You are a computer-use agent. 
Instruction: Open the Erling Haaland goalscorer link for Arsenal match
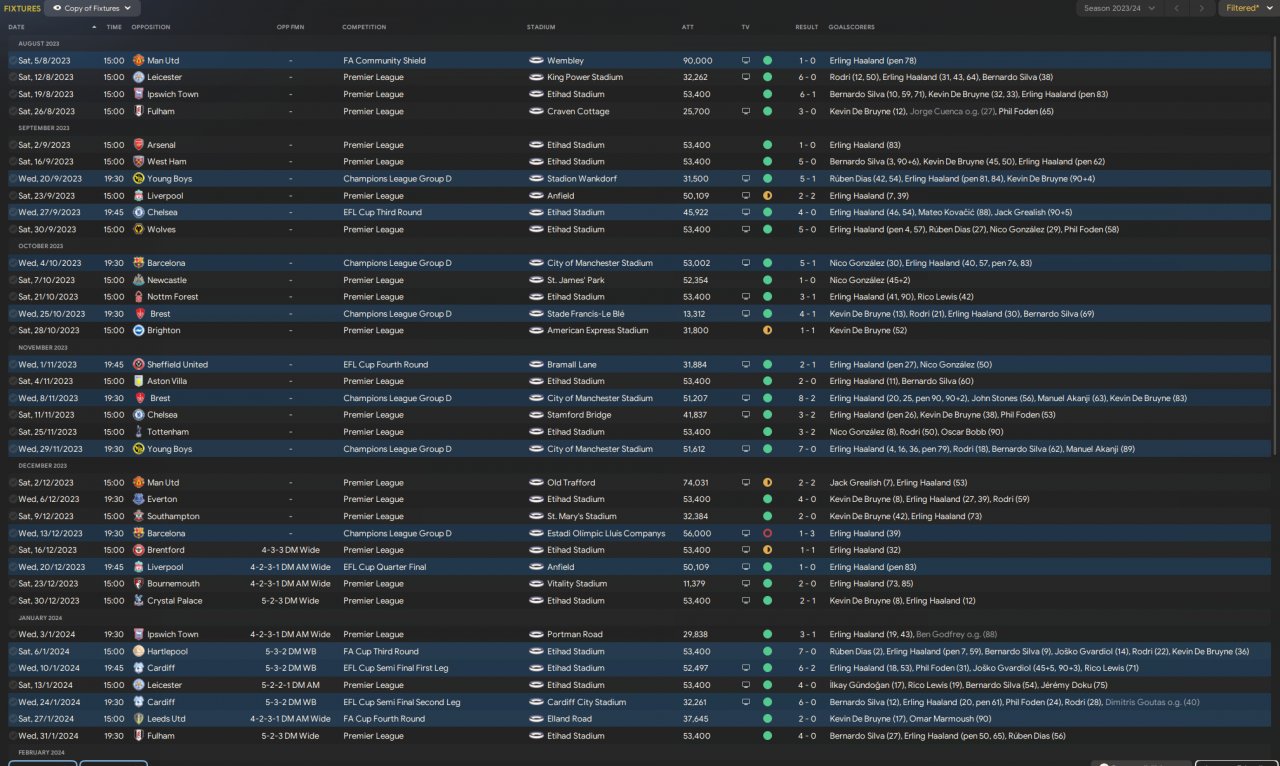856,145
